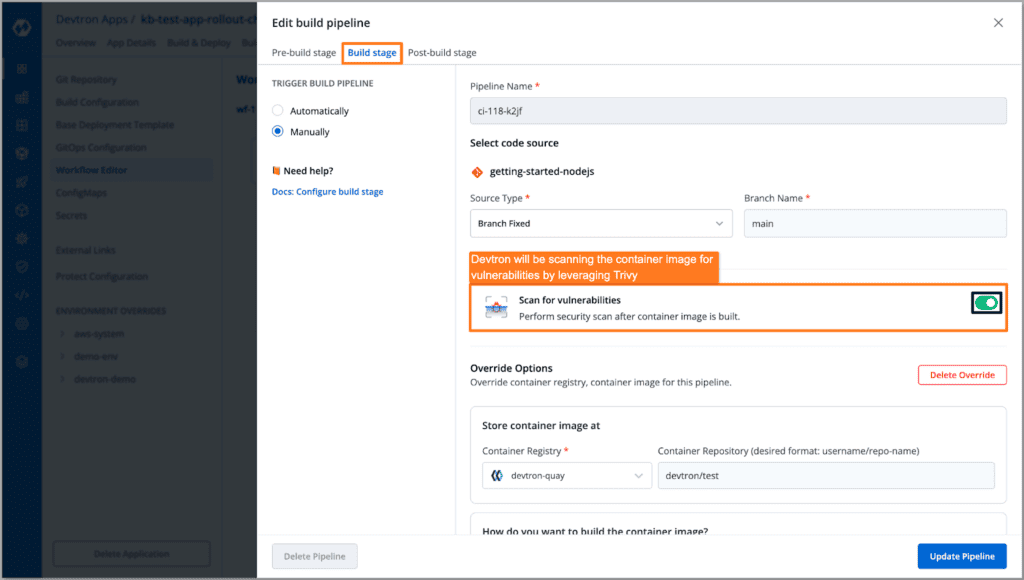Image resolution: width=1024 pixels, height=580 pixels.
Task: Select the charts icon in the left sidebar rail
Action: point(22,96)
